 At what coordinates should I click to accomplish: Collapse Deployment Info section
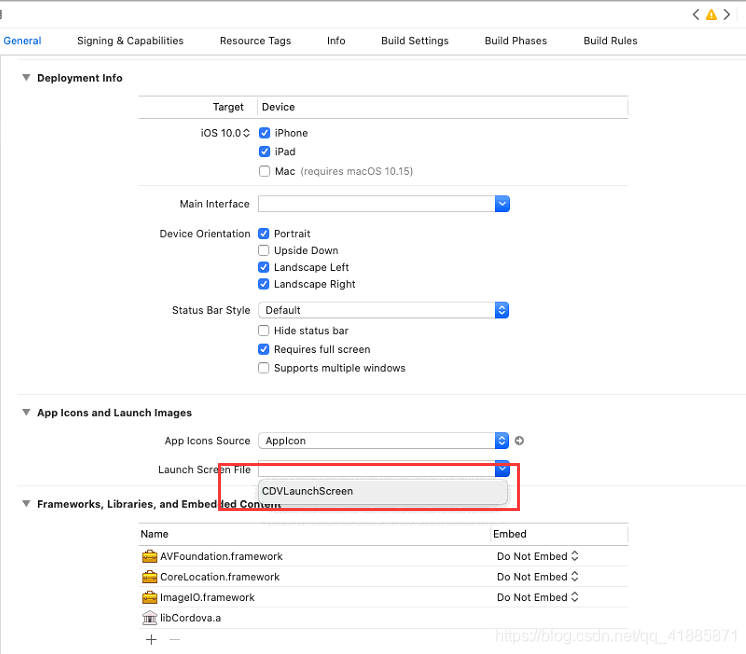click(26, 78)
